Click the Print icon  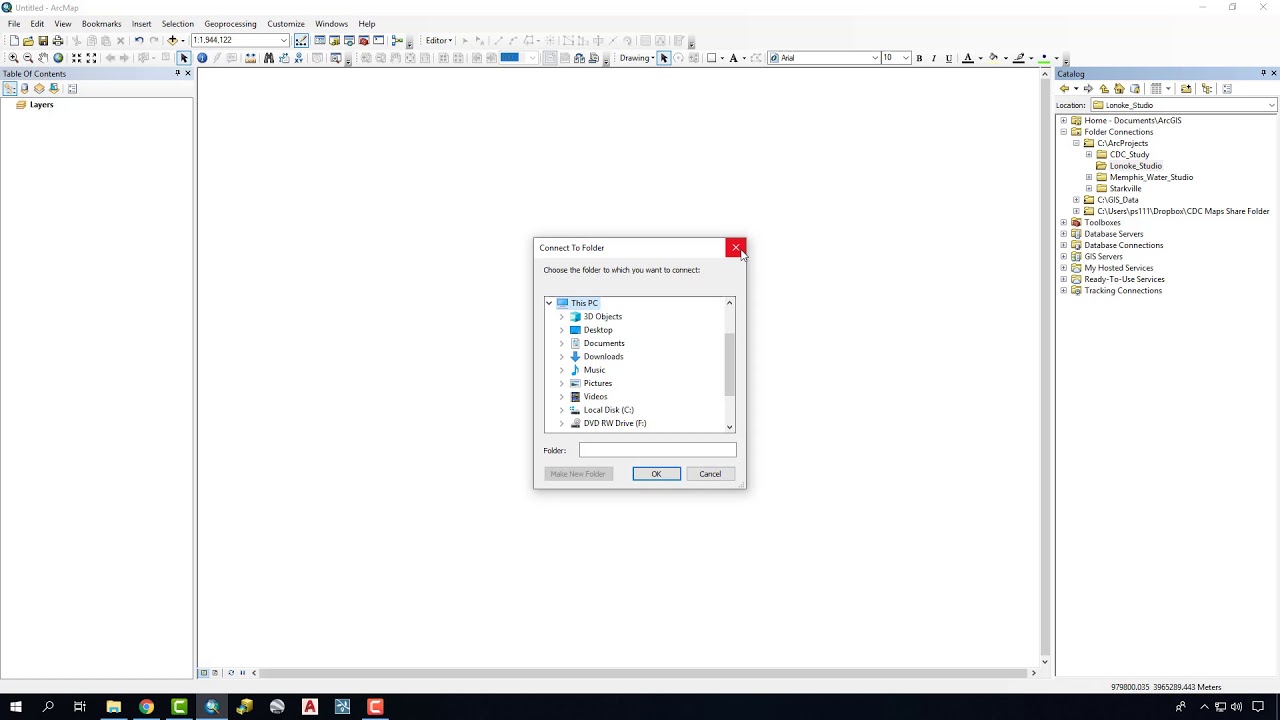[58, 40]
